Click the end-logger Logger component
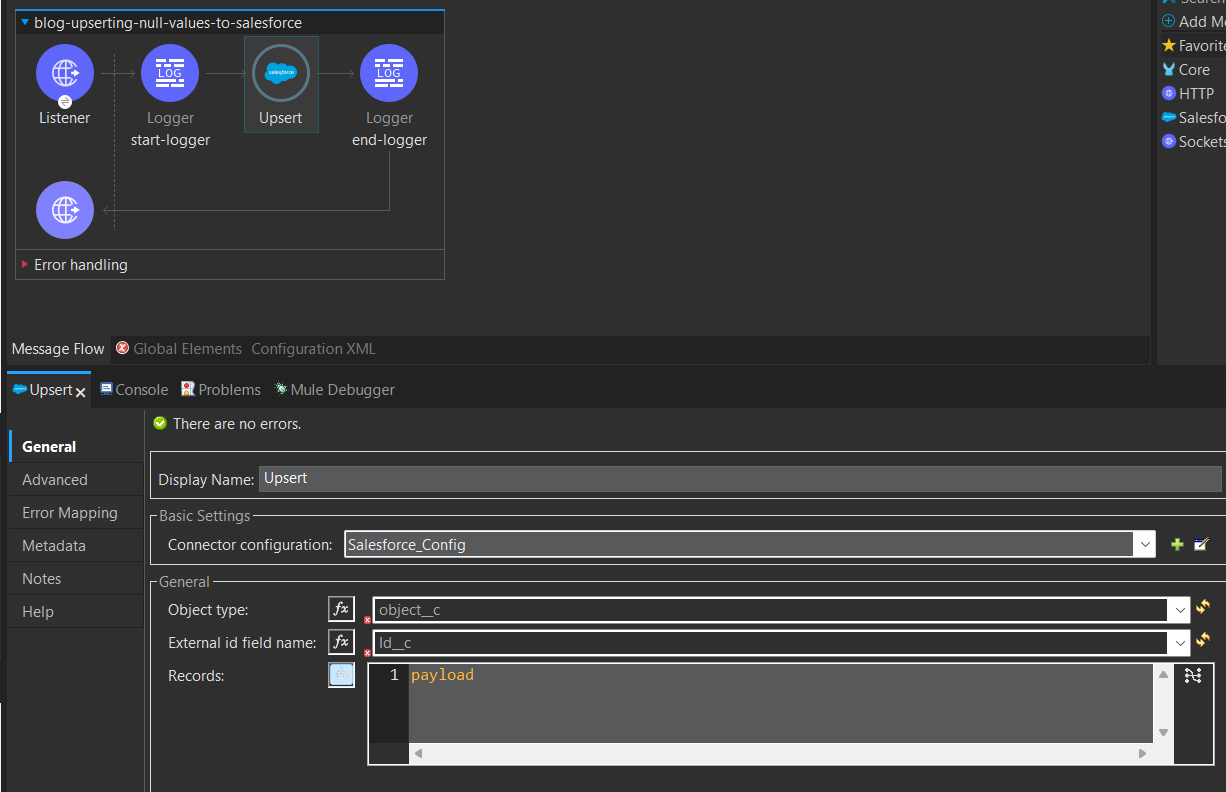Image resolution: width=1226 pixels, height=792 pixels. coord(389,73)
